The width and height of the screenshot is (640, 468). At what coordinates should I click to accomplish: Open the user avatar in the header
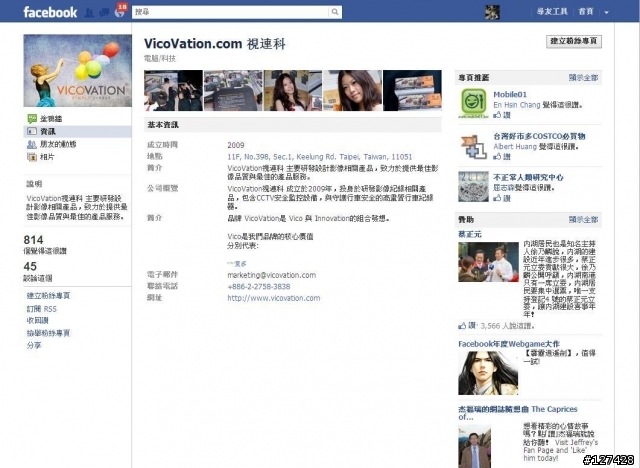492,12
